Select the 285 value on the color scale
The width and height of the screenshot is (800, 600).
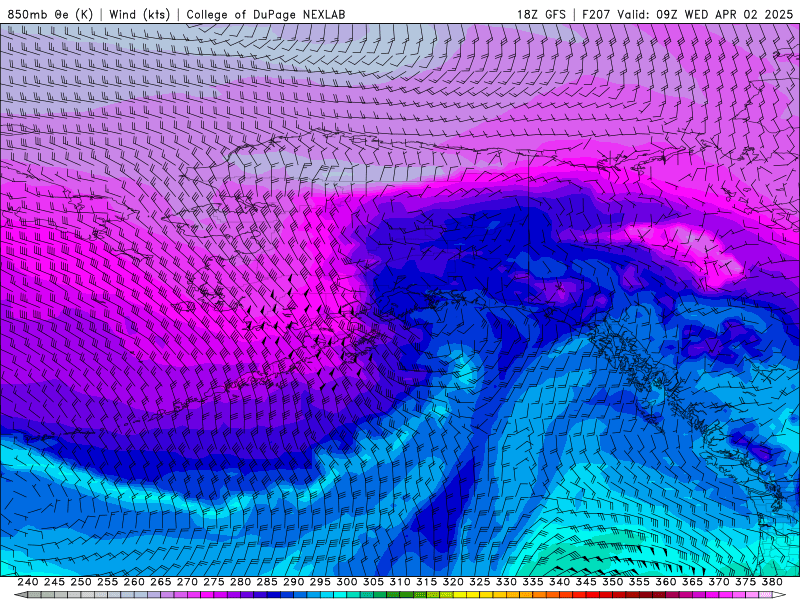[266, 582]
